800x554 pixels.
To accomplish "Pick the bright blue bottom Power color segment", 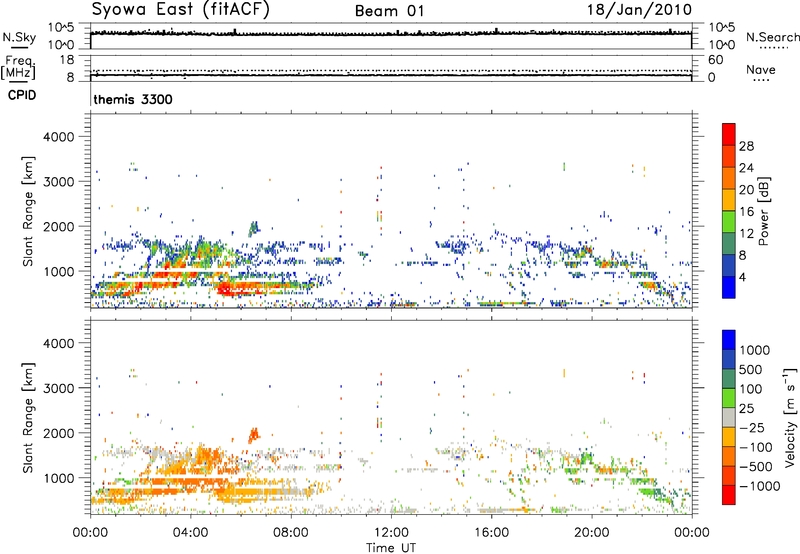I will (729, 287).
